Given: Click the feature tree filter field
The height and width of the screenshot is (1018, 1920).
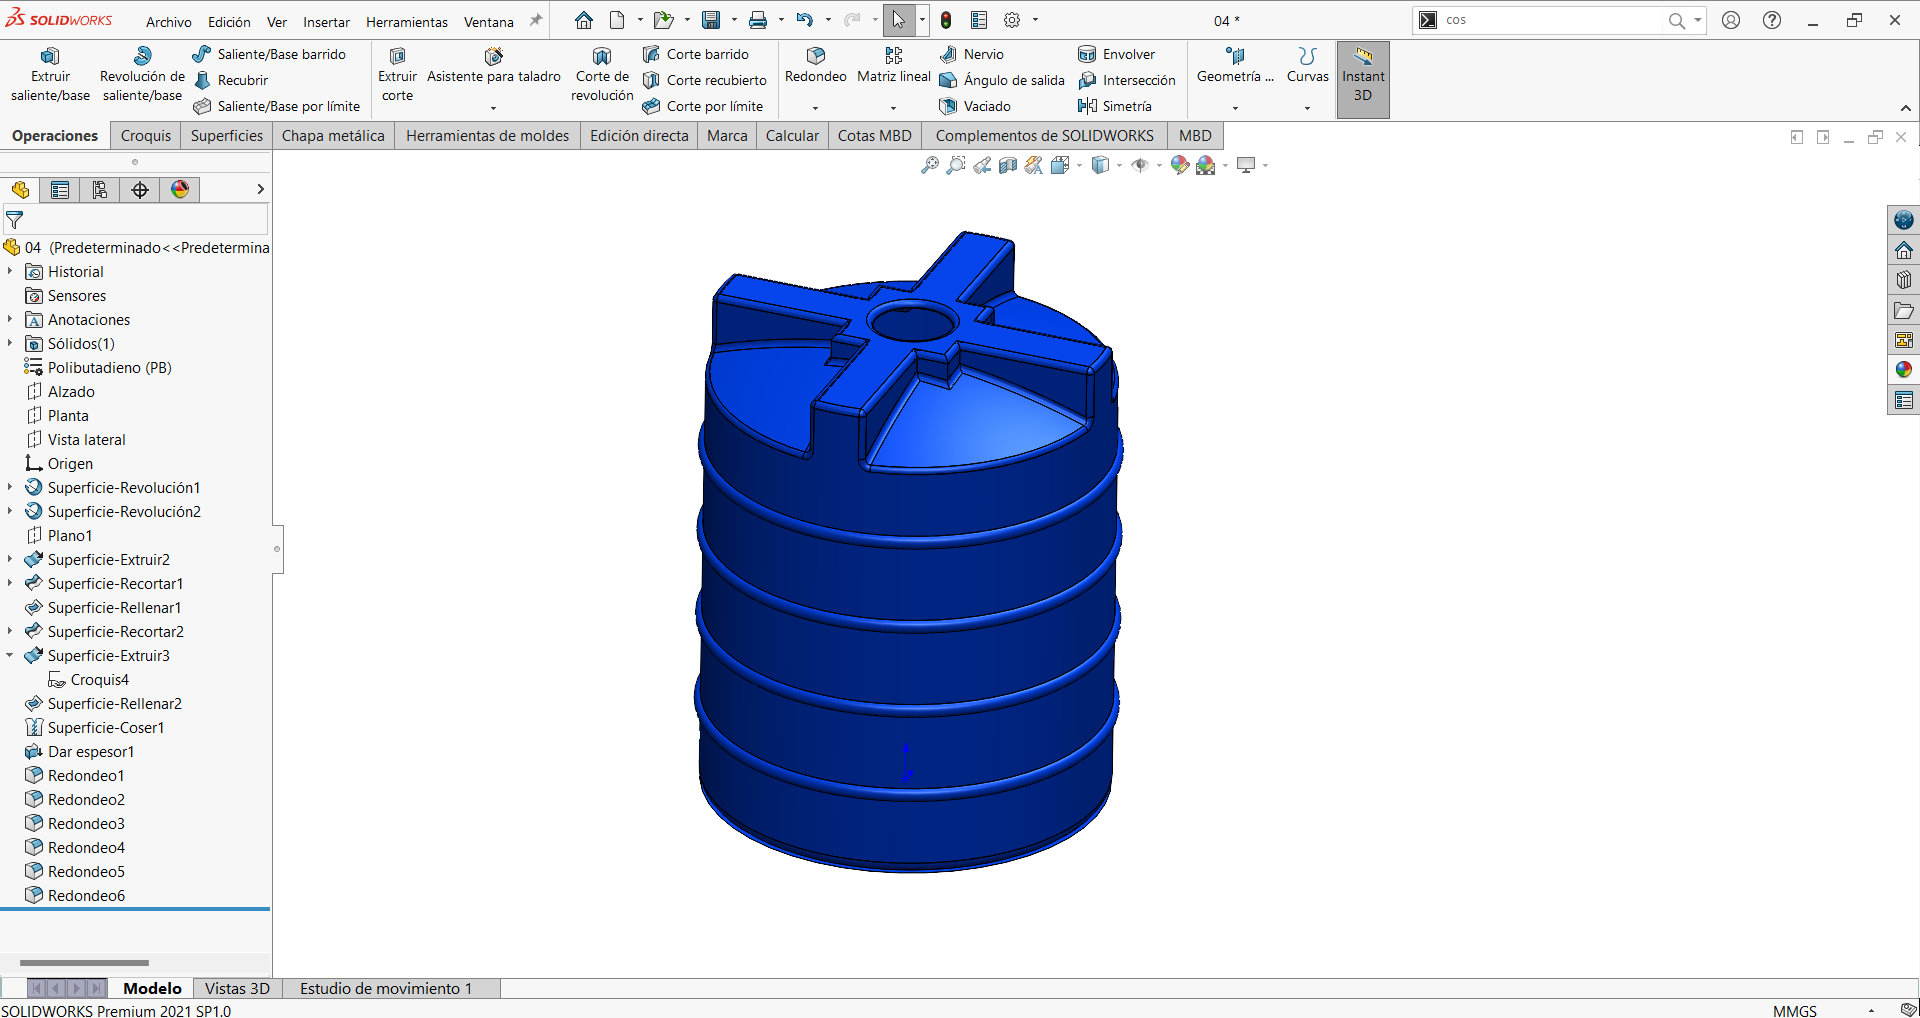Looking at the screenshot, I should [136, 219].
